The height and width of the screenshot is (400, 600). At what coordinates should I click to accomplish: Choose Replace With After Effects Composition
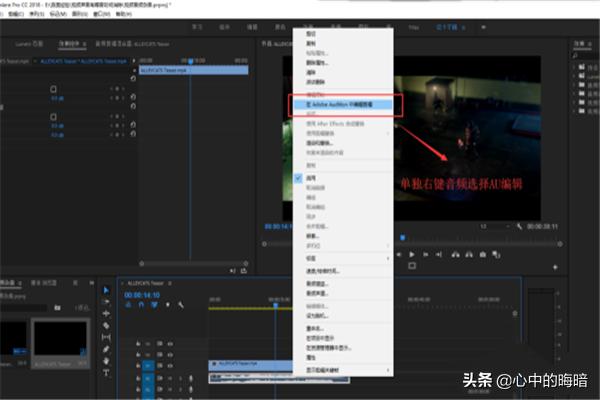(x=343, y=124)
